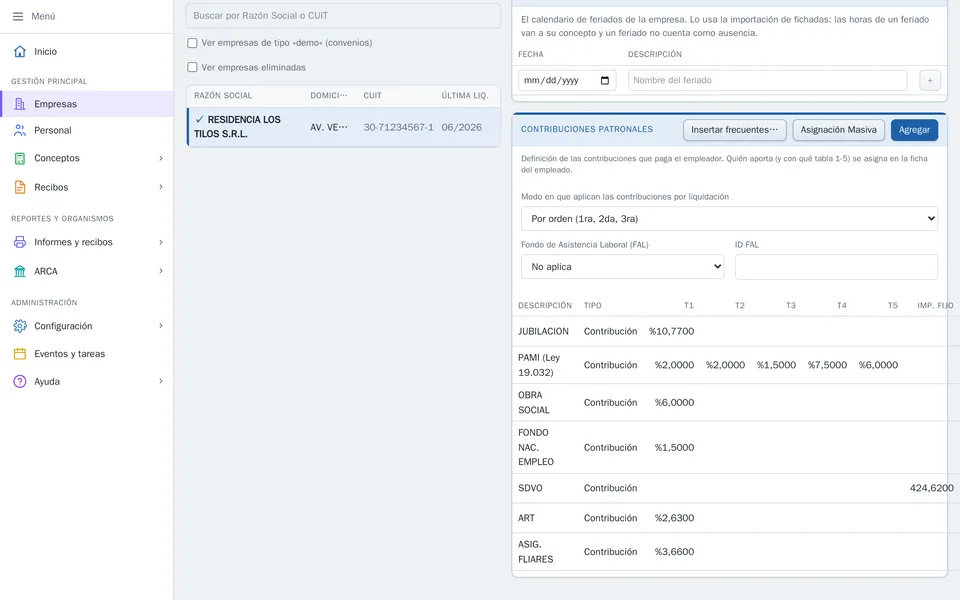
Task: Open the Personal section
Action: [x=87, y=130]
